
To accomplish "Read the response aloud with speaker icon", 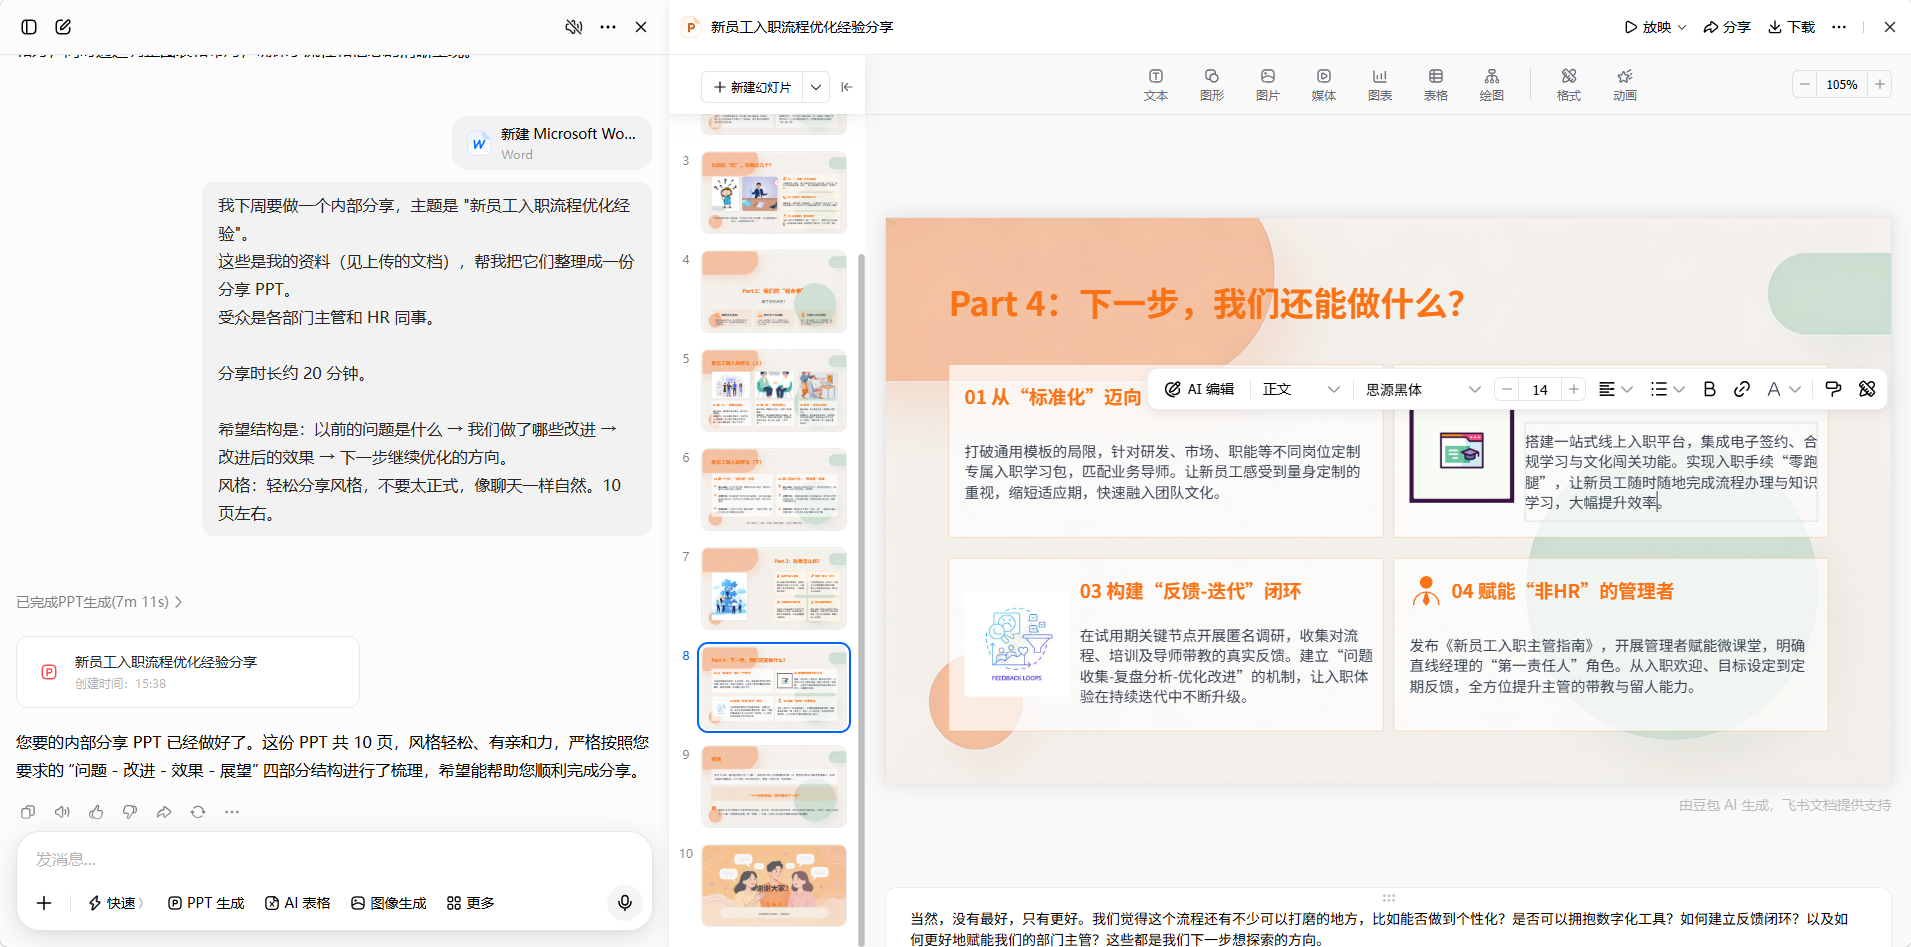I will tap(62, 812).
